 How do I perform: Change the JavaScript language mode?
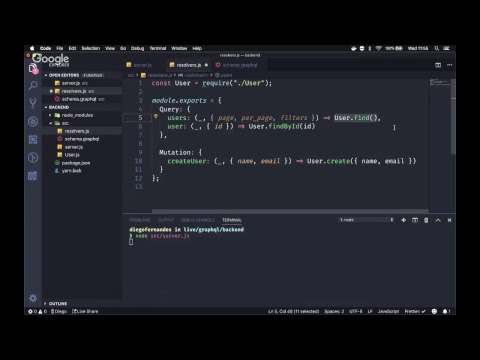[388, 311]
